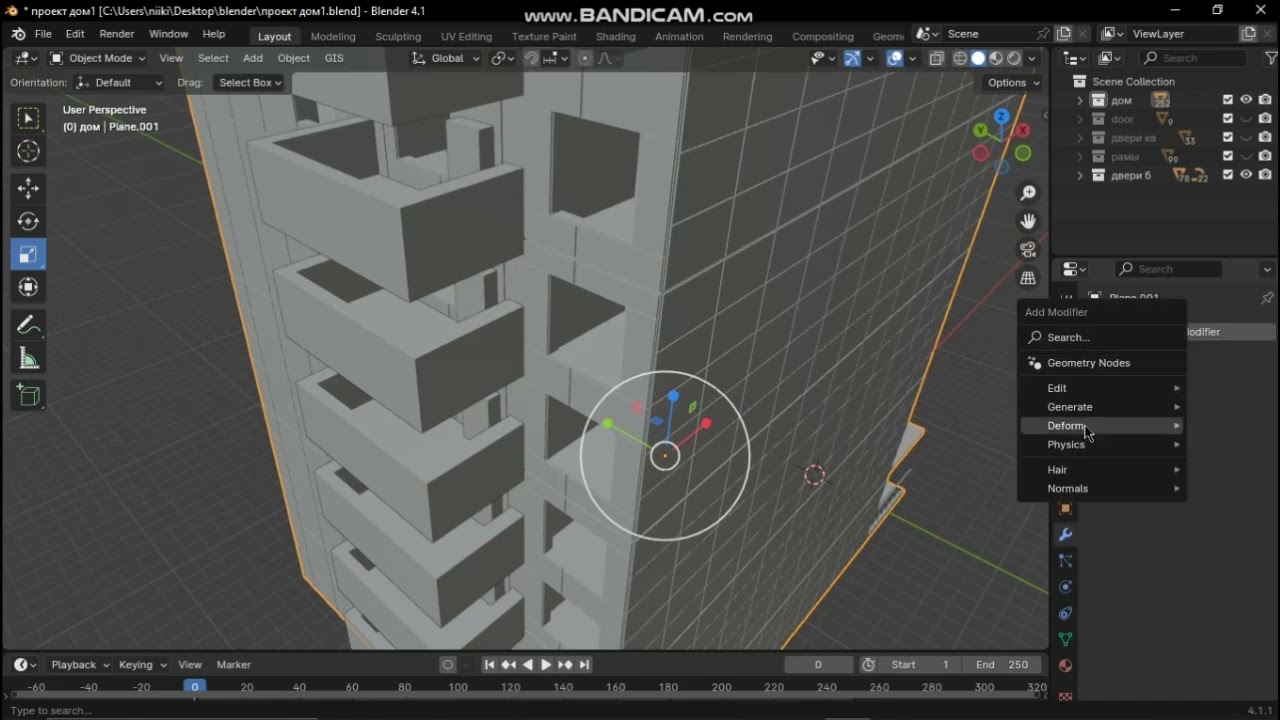
Task: Expand the двери б collection
Action: [x=1080, y=175]
